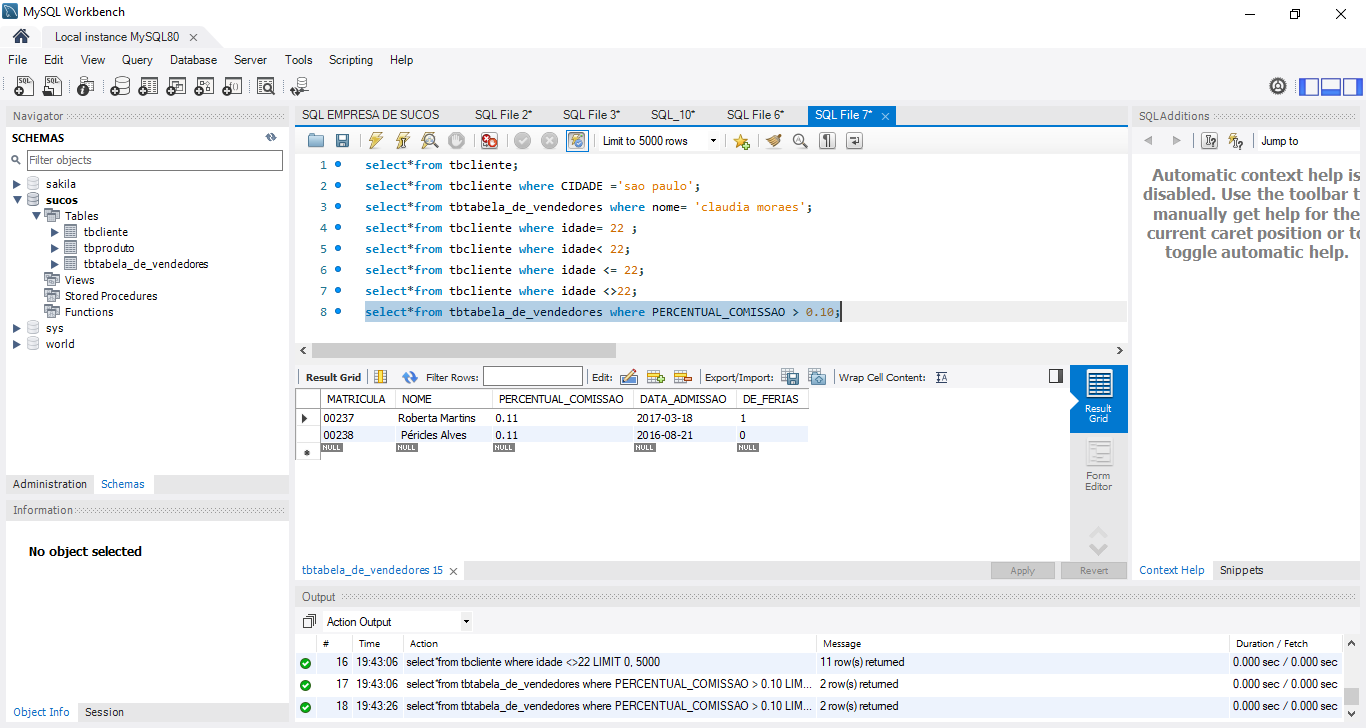Toggle word wrapping in editor
The width and height of the screenshot is (1366, 728).
click(x=854, y=141)
